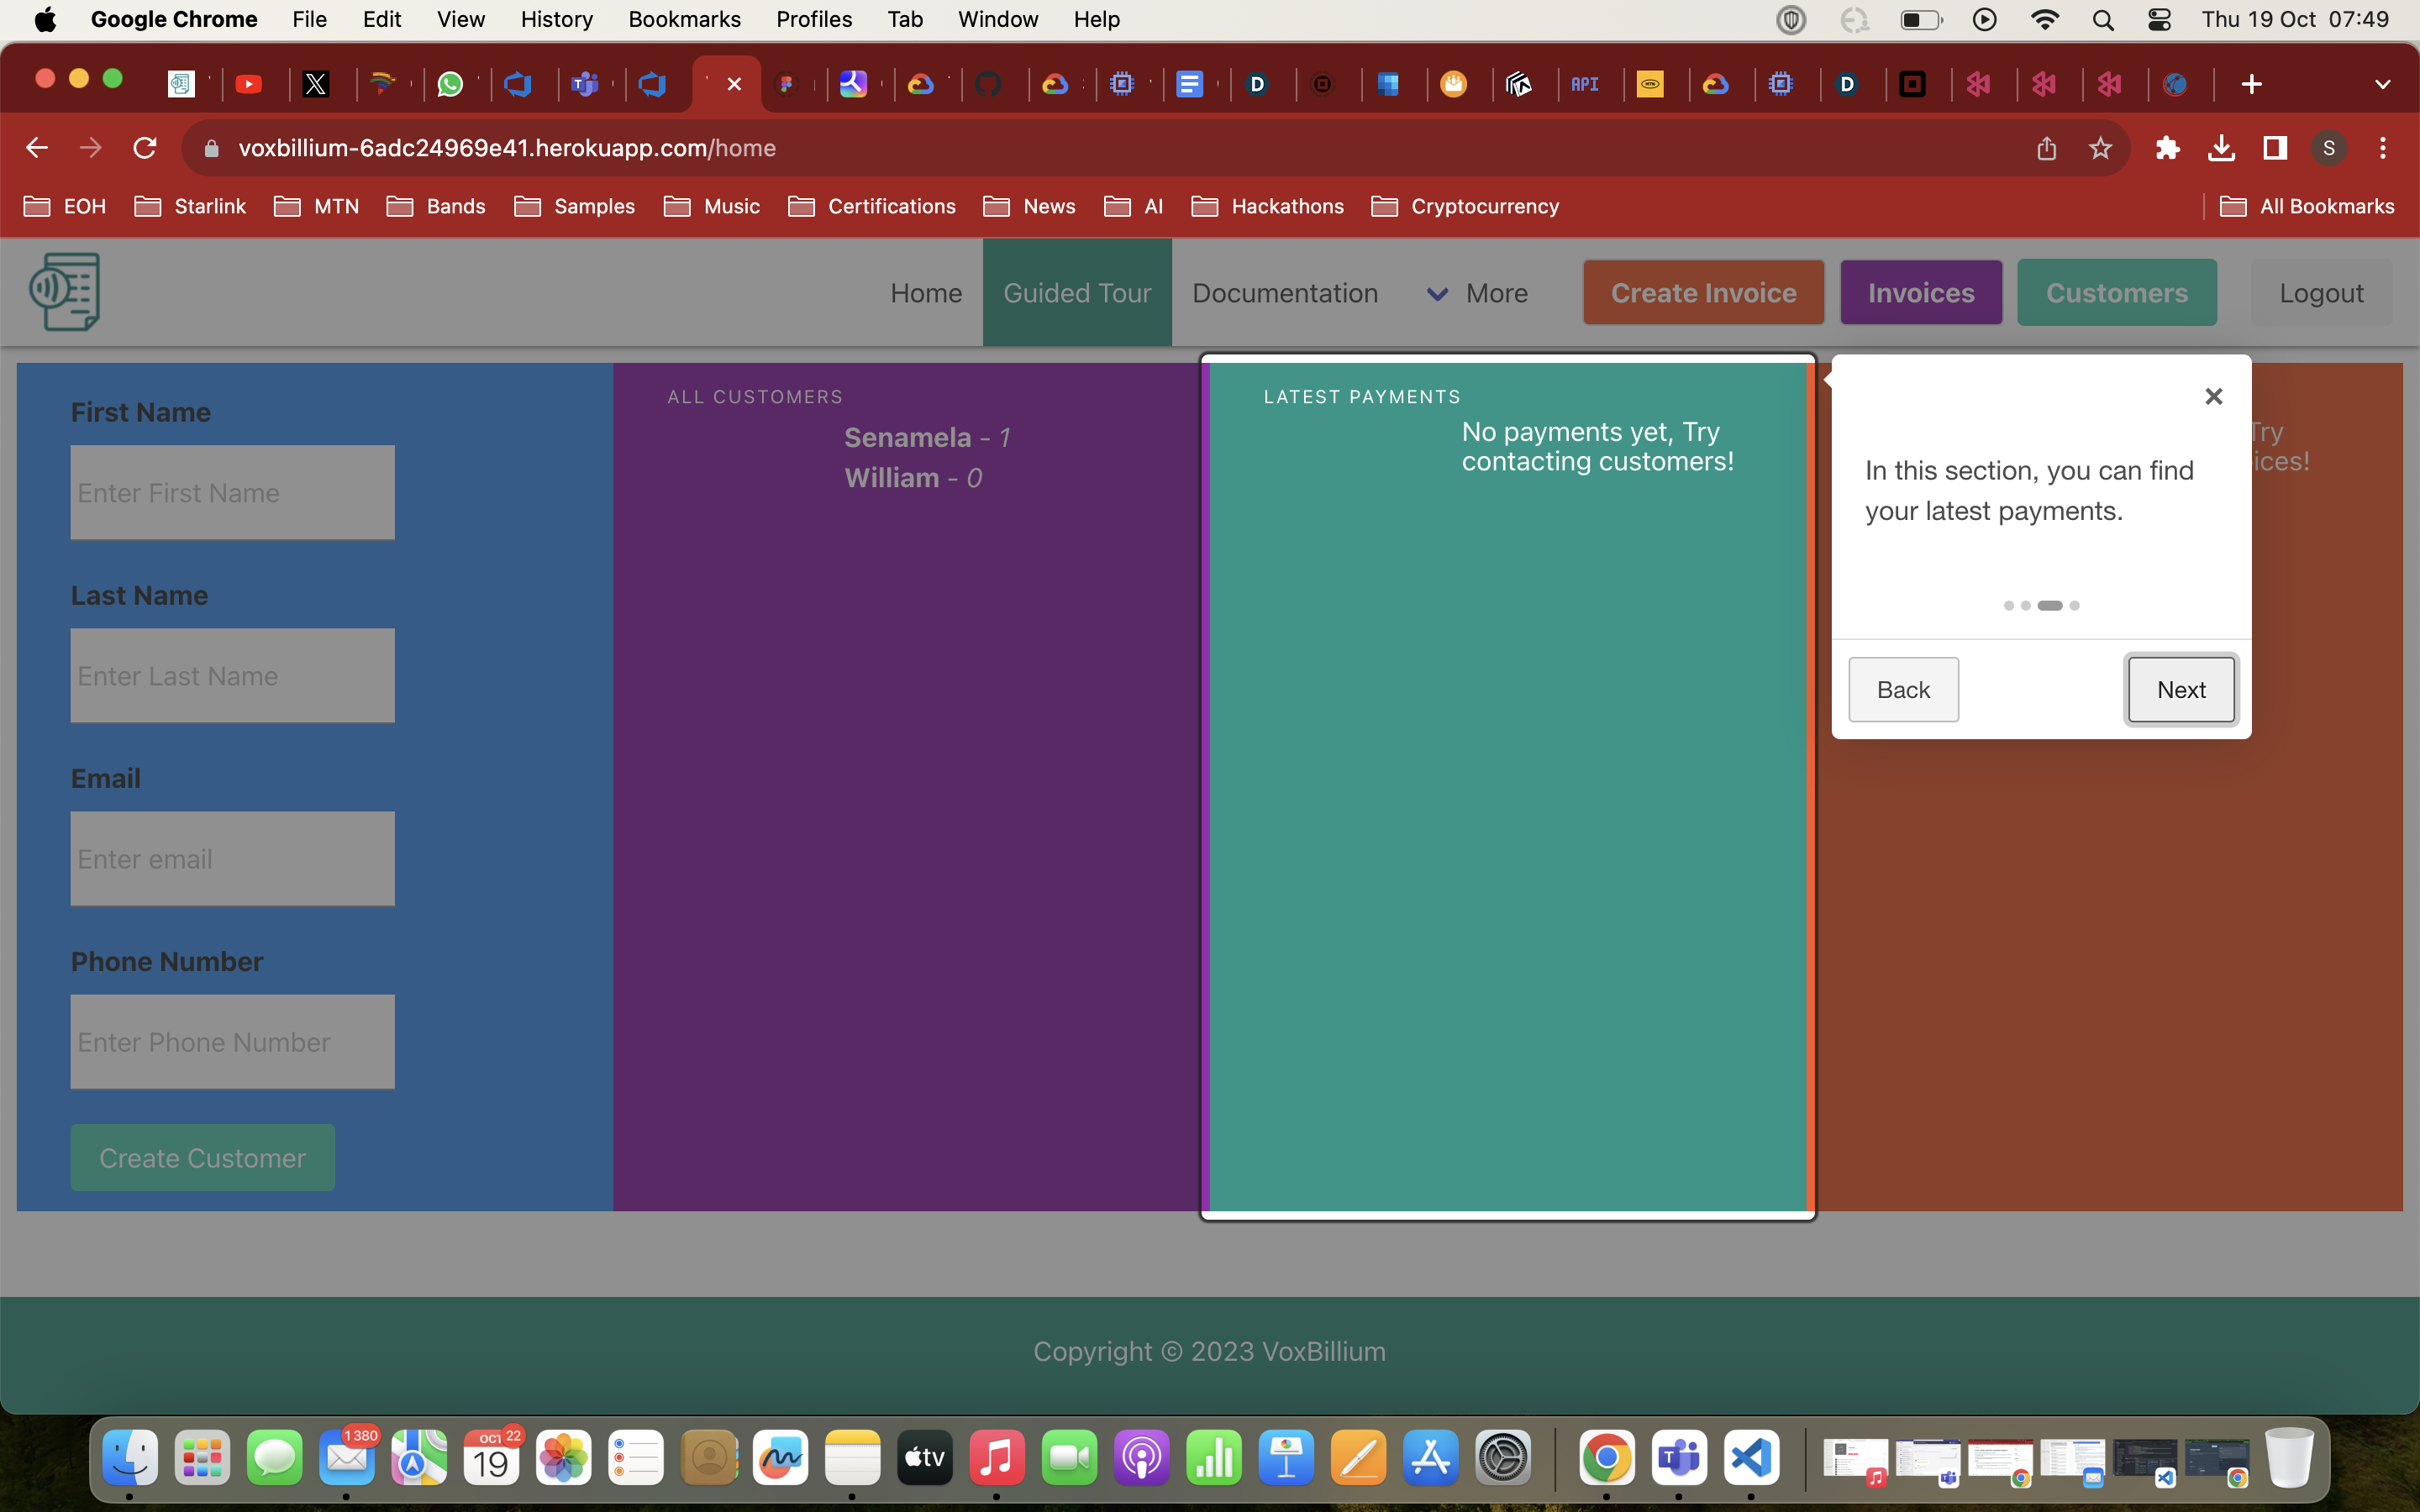Bookmark this page with star icon
Screen dimensions: 2420x1512
2100,148
